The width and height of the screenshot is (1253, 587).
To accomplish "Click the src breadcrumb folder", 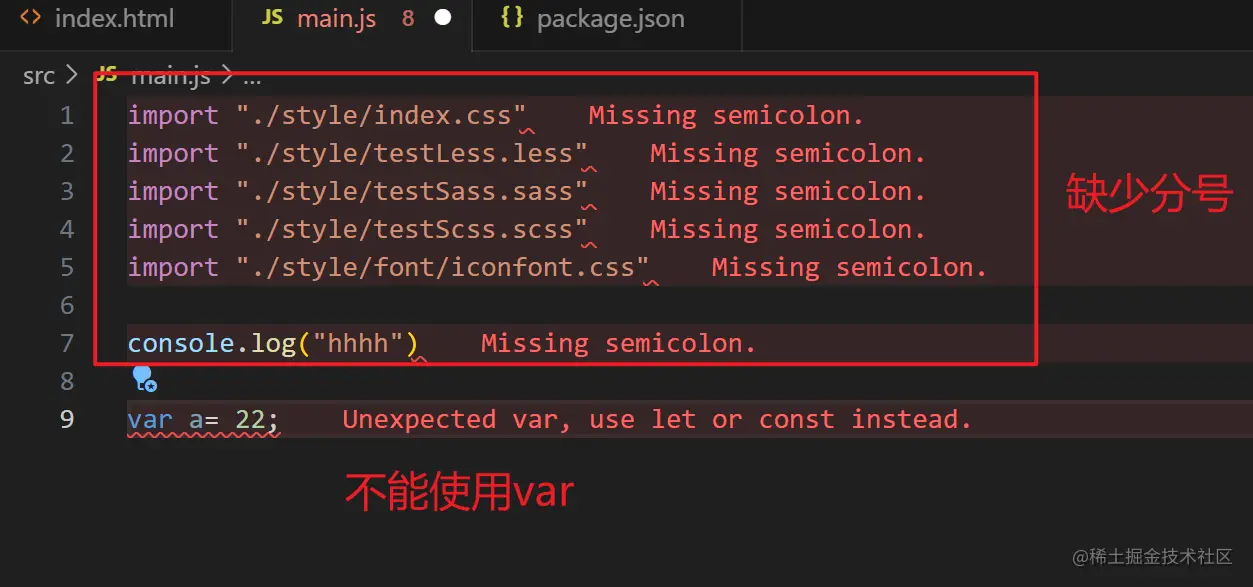I will 38,76.
